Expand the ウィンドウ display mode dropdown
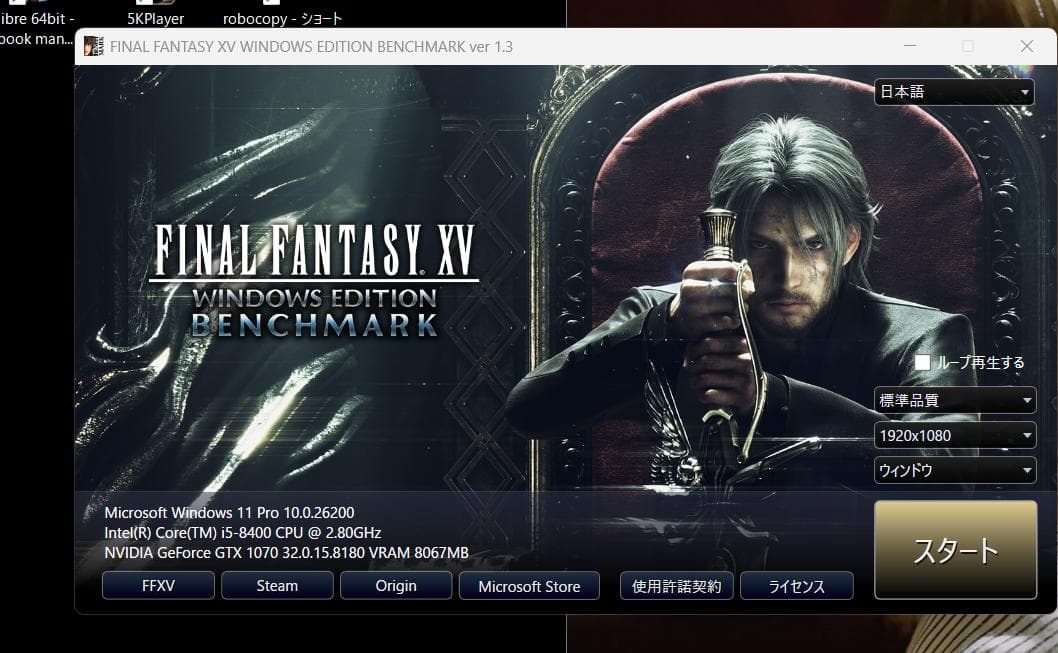Screen dimensions: 1058x653 pos(955,470)
